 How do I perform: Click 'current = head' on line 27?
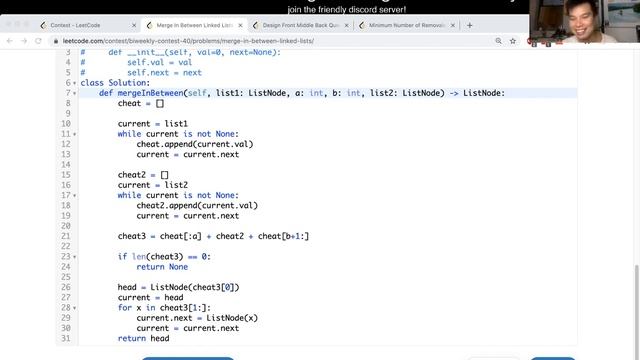150,298
